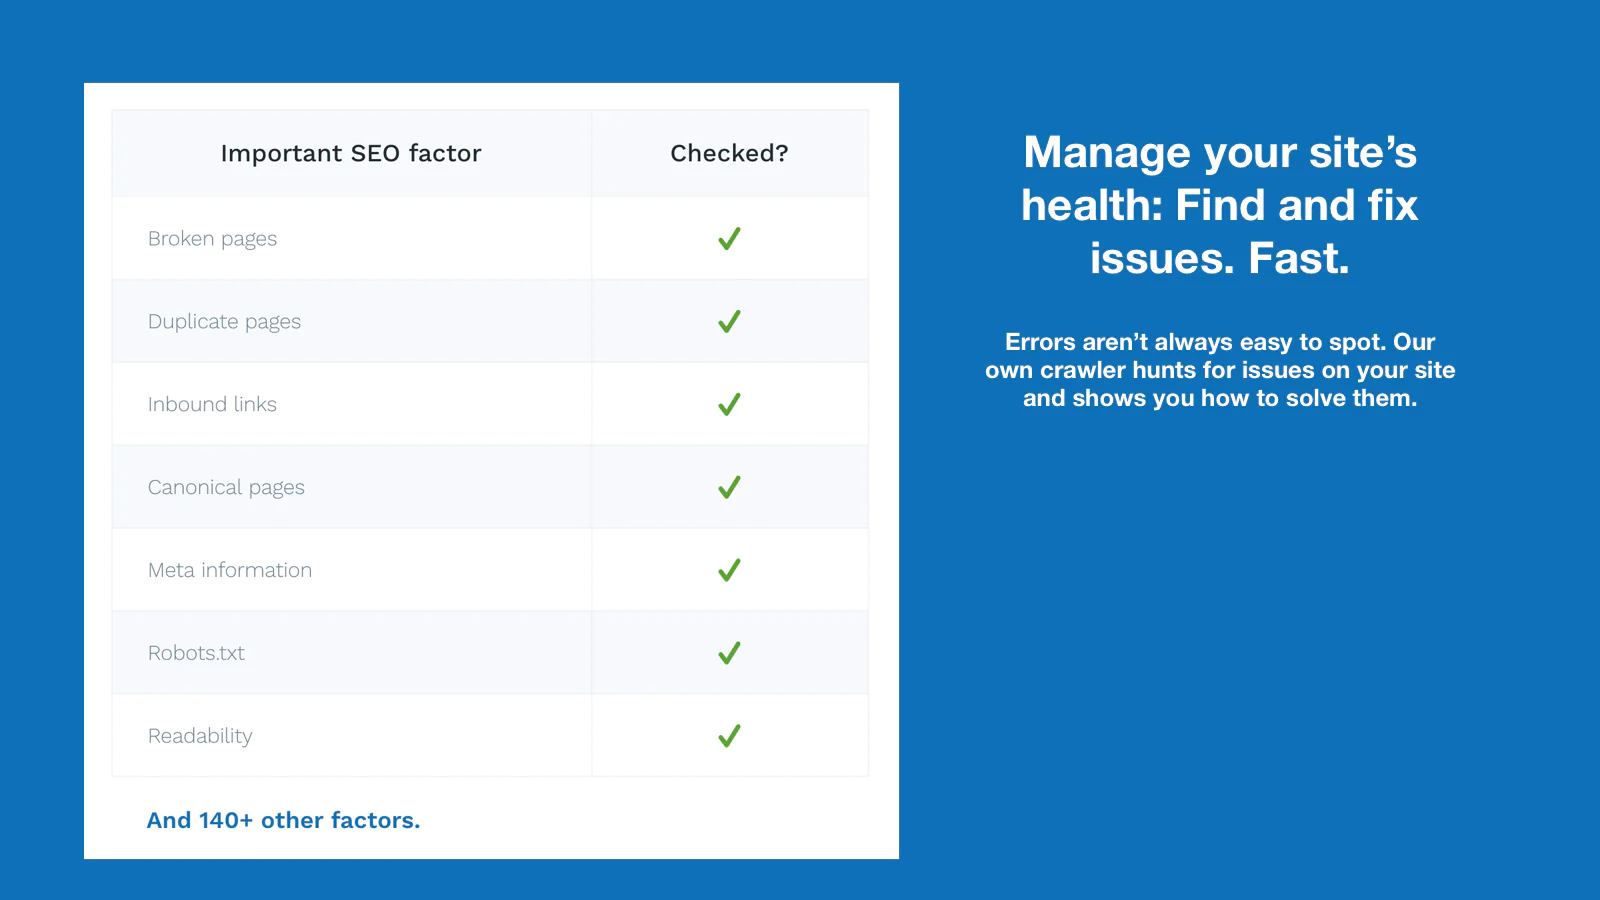Viewport: 1600px width, 900px height.
Task: Click the white SEO factor table card
Action: click(491, 471)
